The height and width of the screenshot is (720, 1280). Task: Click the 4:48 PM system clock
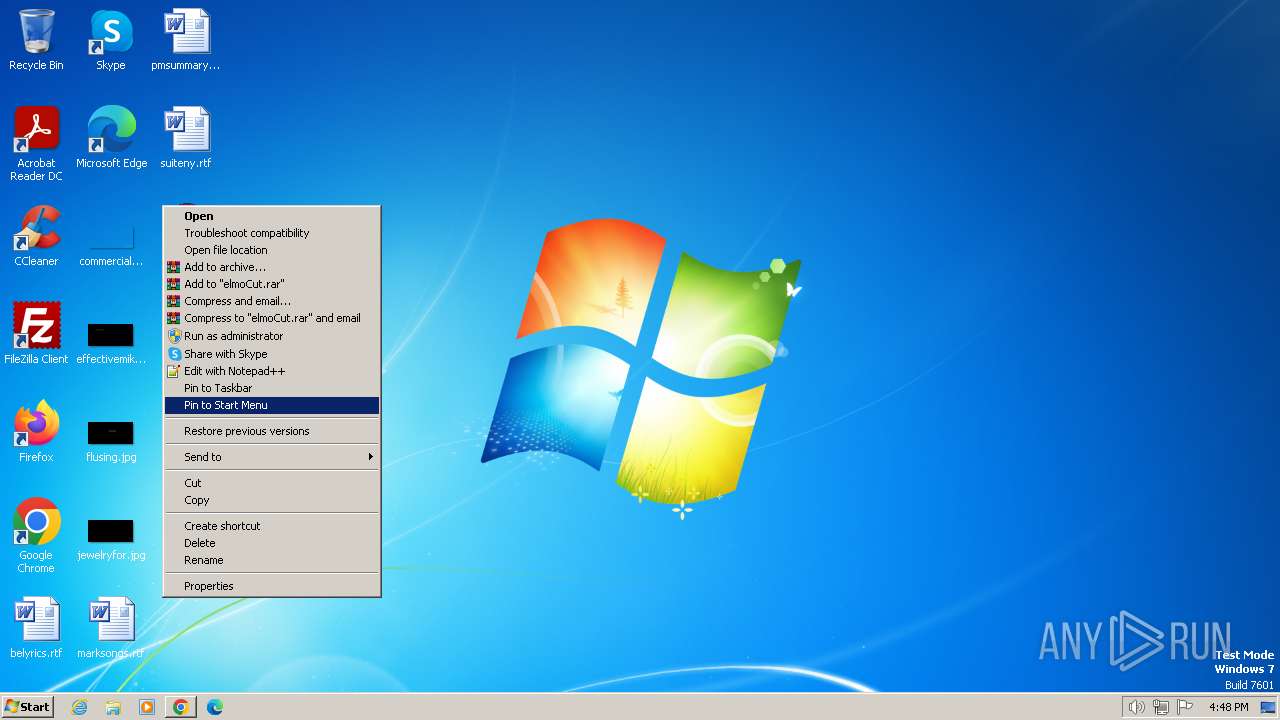1228,707
